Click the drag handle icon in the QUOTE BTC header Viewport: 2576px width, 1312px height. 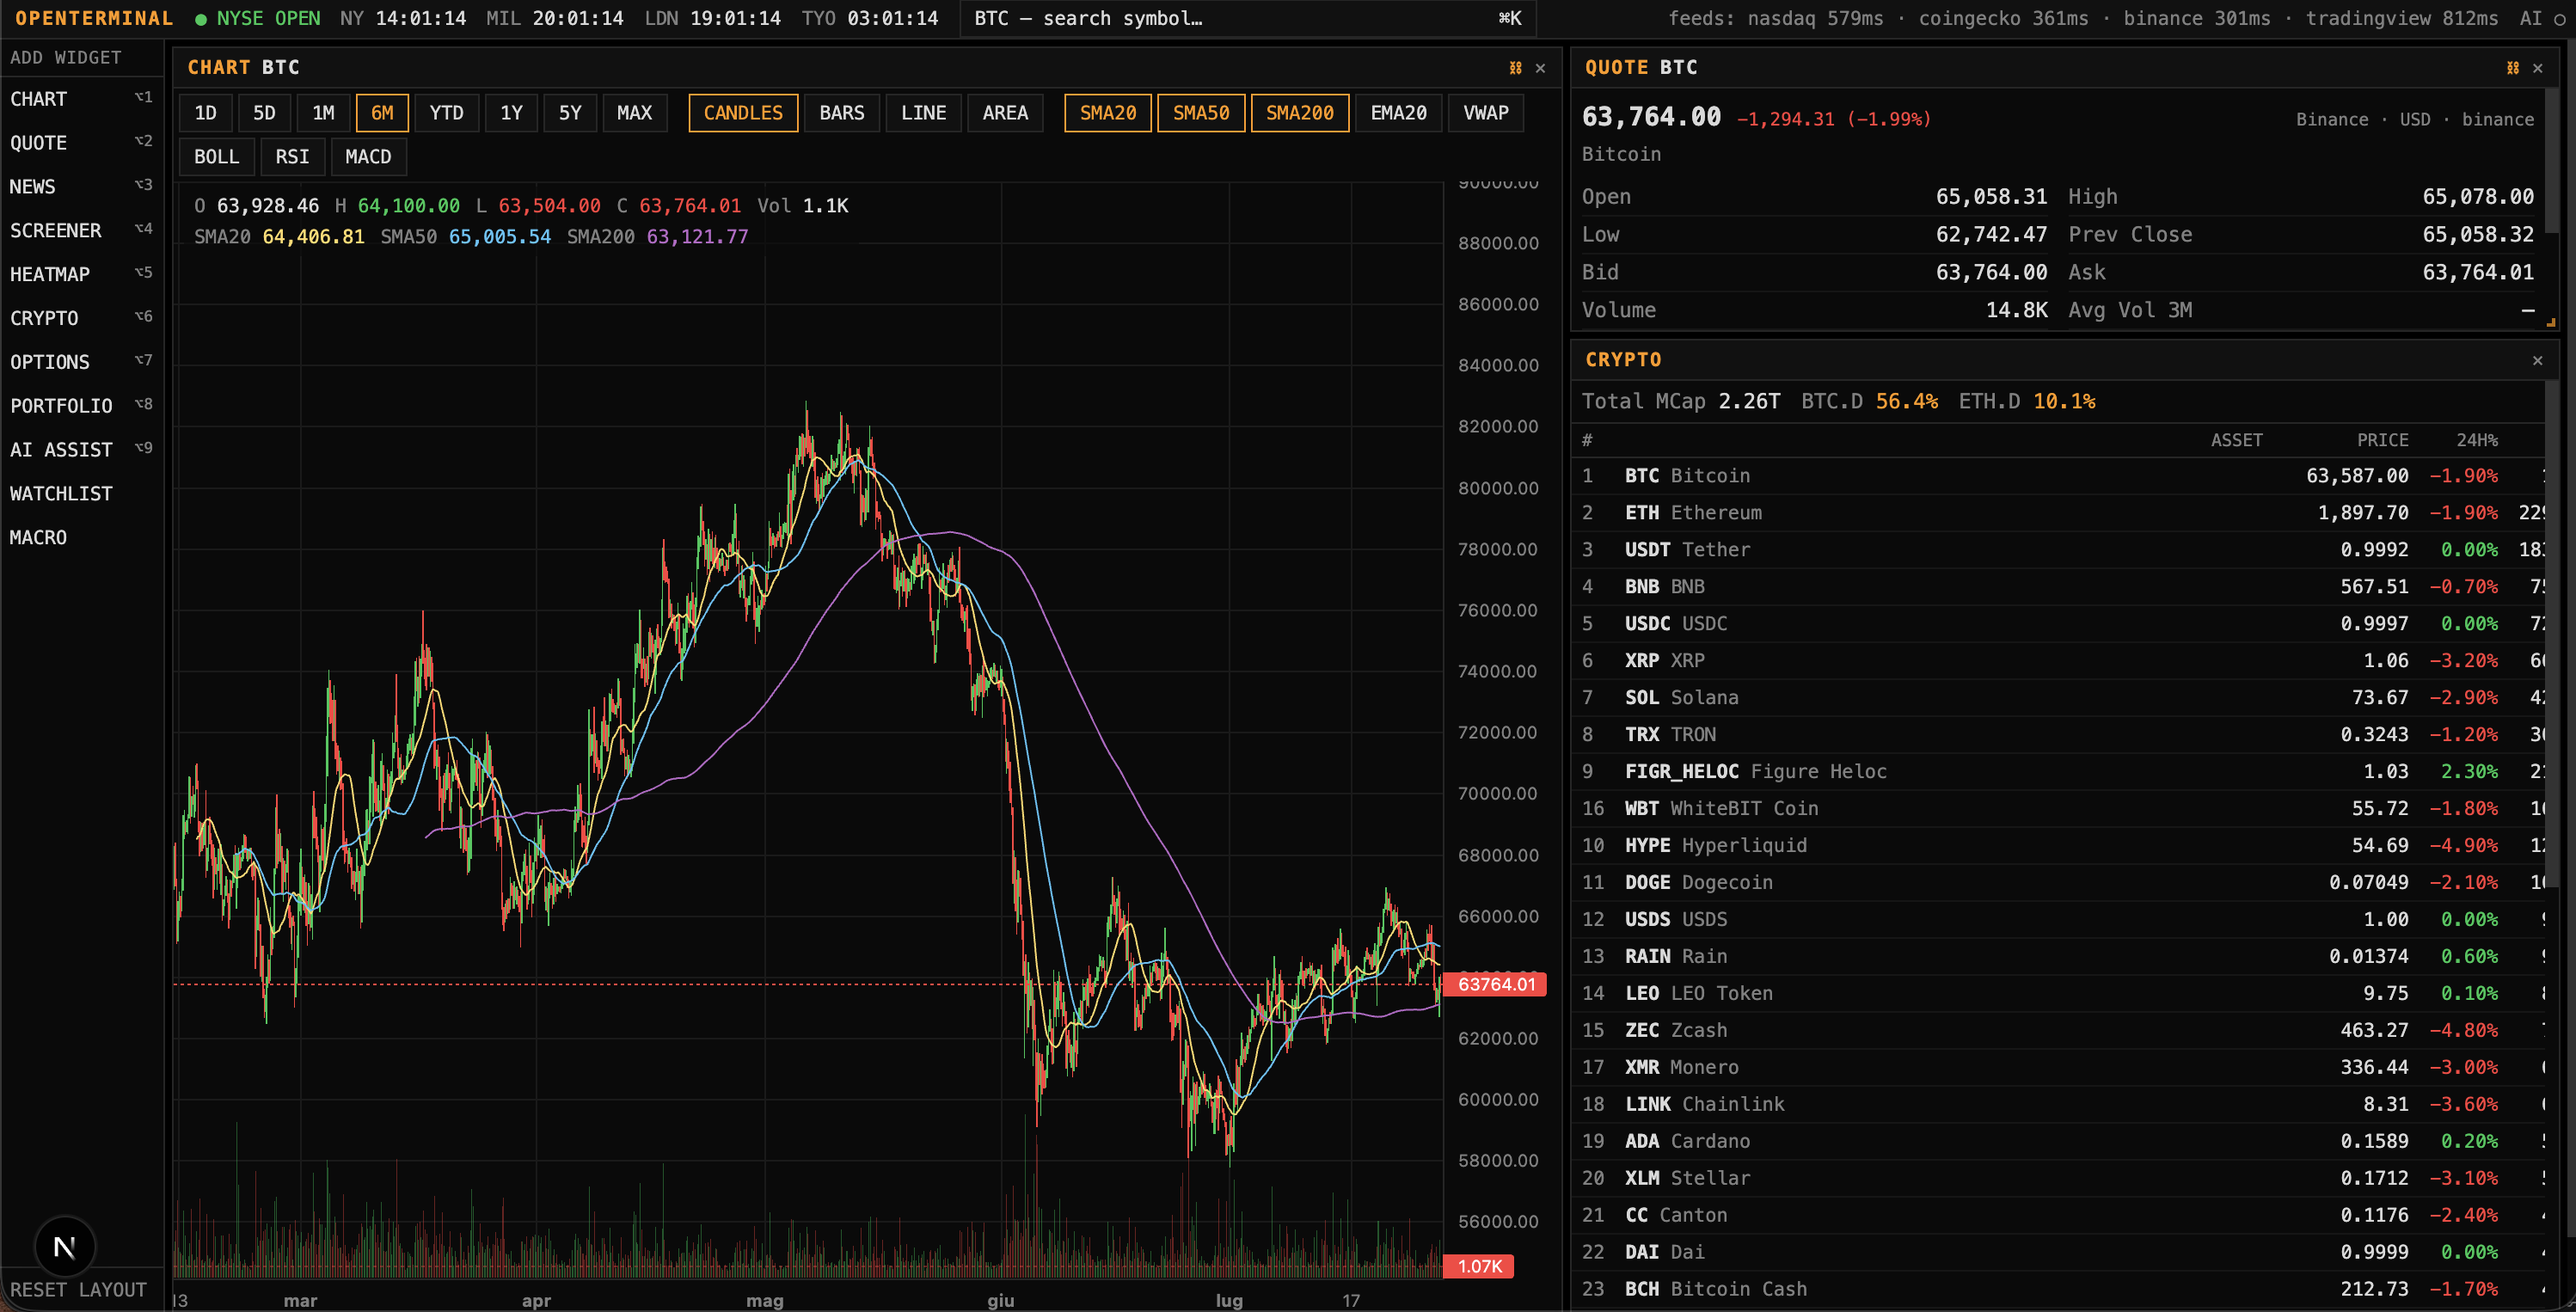2512,68
